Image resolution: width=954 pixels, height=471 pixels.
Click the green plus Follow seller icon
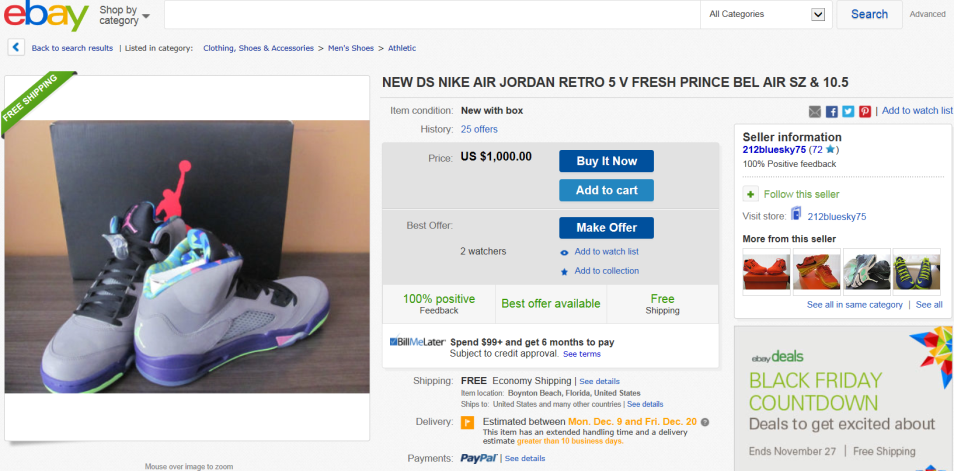(x=750, y=194)
